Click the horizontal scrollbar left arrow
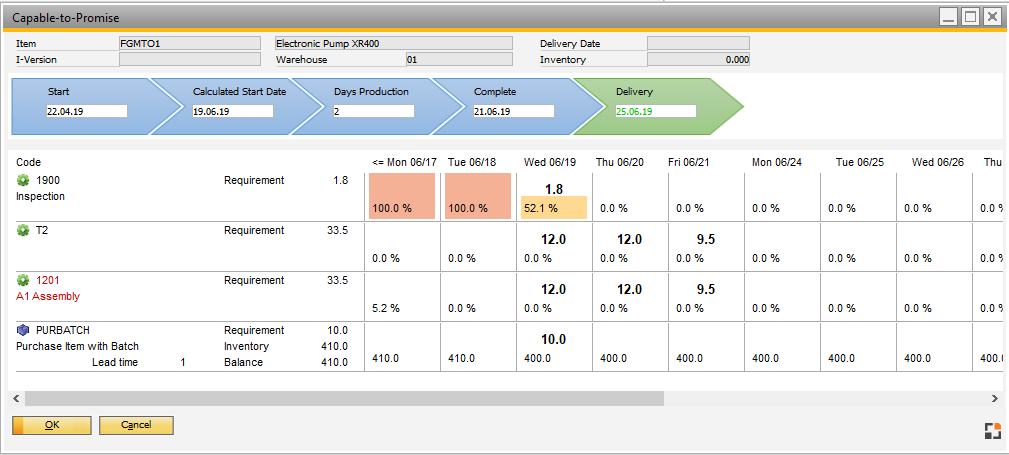1009x455 pixels. click(x=18, y=398)
